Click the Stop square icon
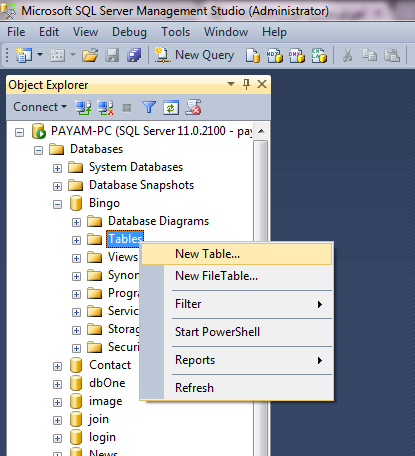This screenshot has width=415, height=456. pyautogui.click(x=127, y=108)
